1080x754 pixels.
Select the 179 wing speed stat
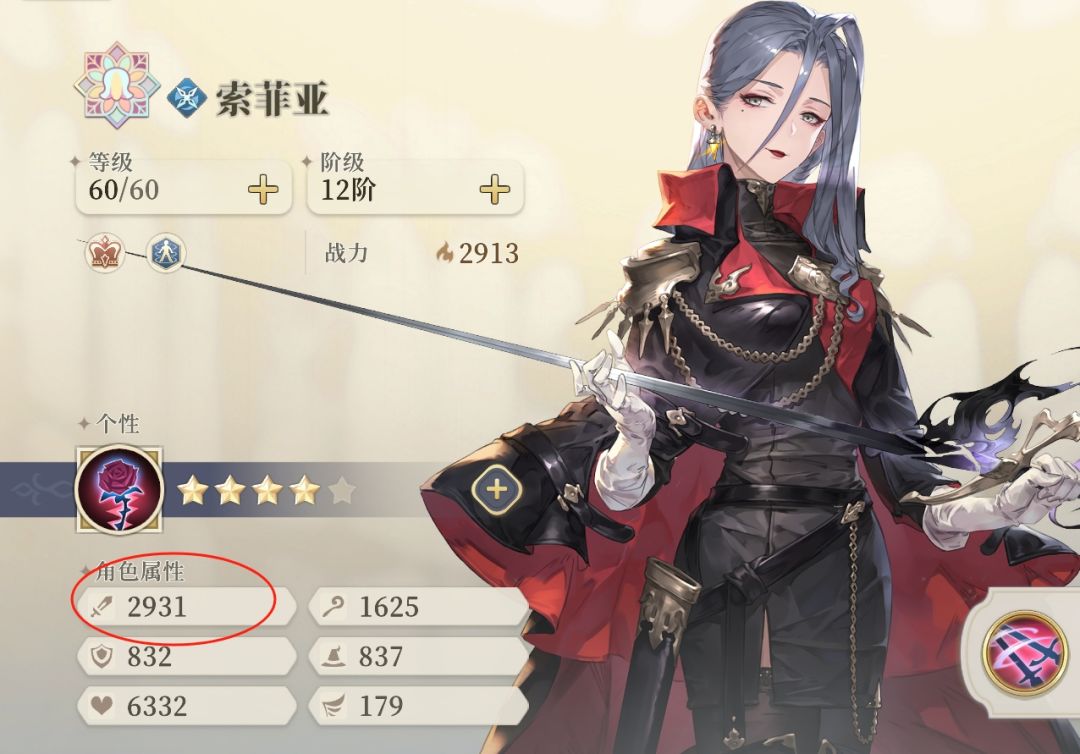tap(419, 706)
